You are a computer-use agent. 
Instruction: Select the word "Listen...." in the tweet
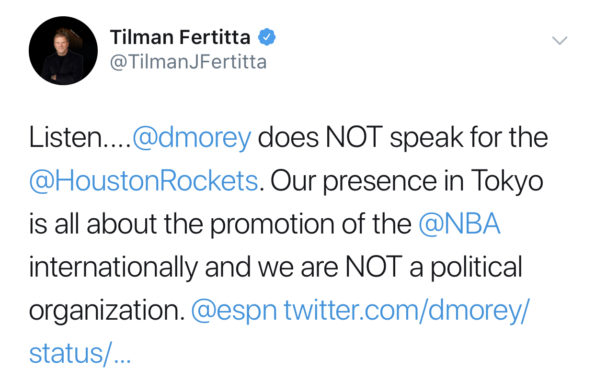point(80,137)
